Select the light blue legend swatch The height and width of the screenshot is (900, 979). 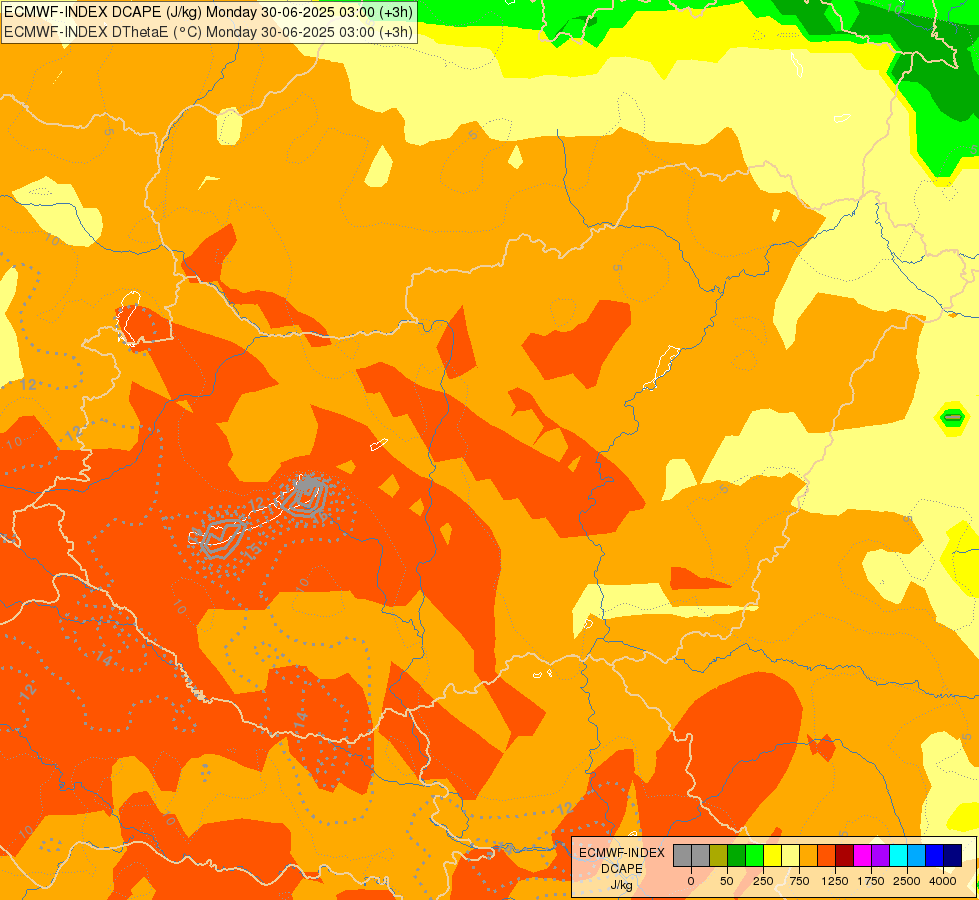pyautogui.click(x=917, y=855)
